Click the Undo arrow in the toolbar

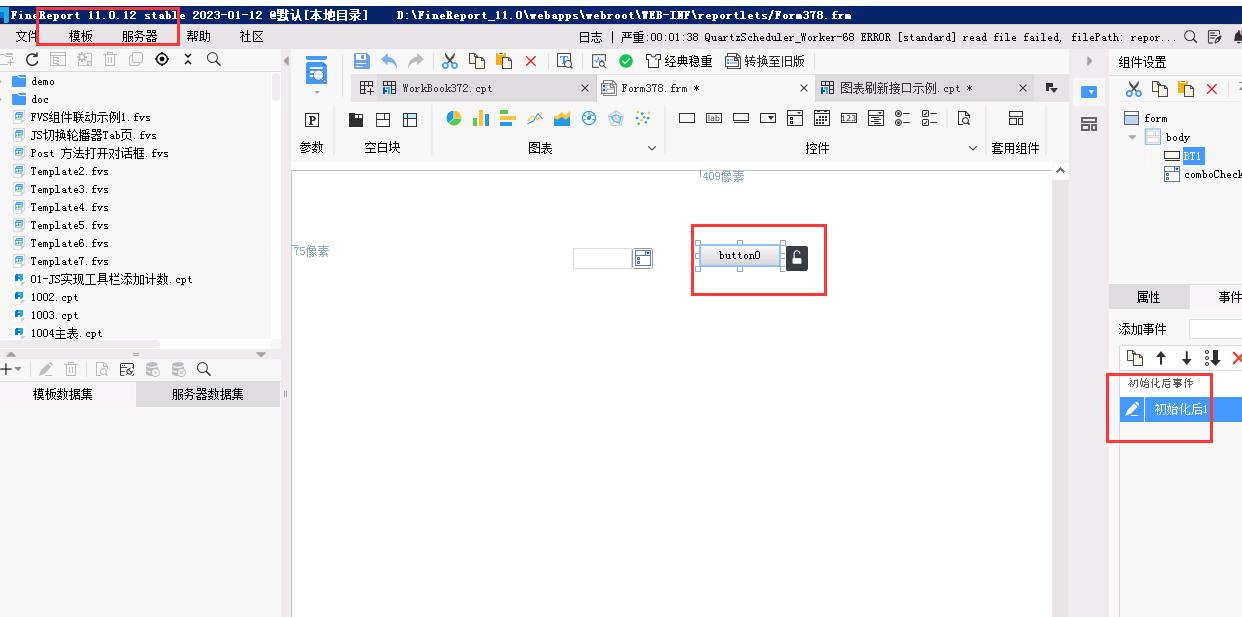click(389, 61)
